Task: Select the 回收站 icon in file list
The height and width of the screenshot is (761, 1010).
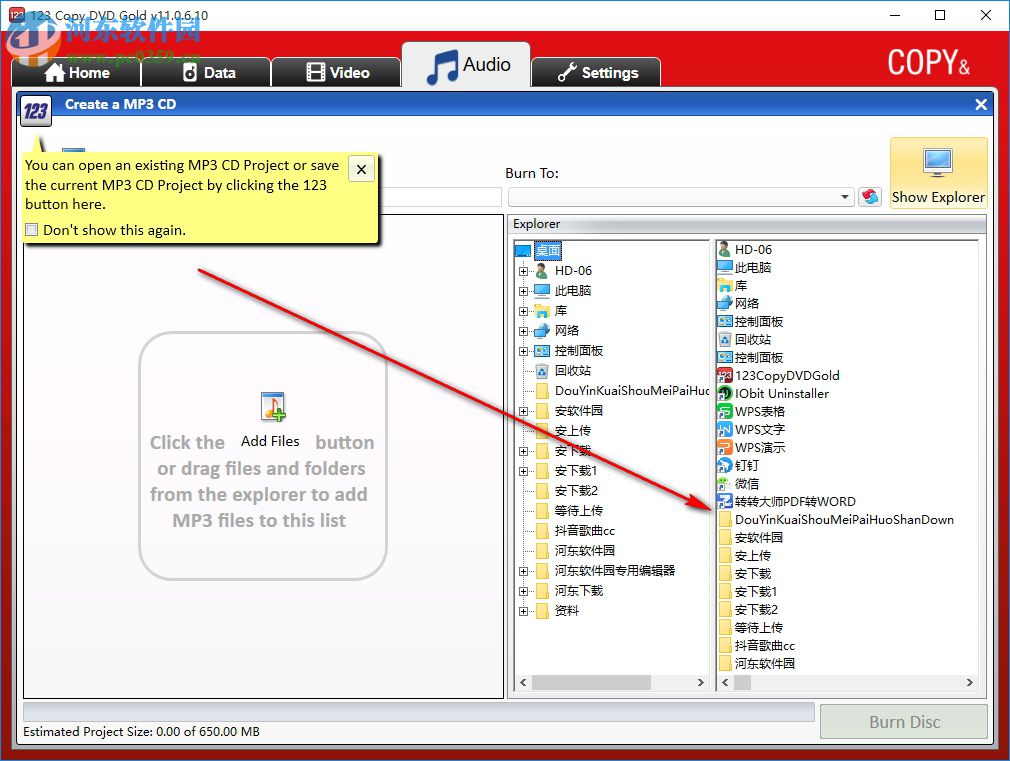Action: [725, 340]
